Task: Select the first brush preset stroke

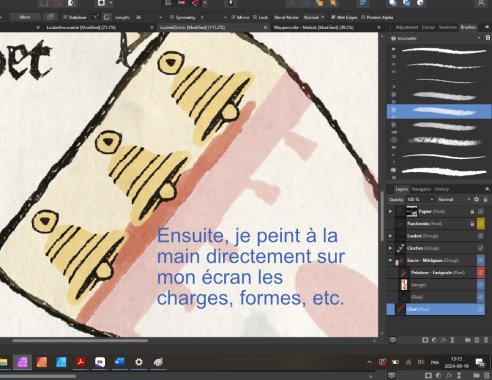Action: (439, 51)
